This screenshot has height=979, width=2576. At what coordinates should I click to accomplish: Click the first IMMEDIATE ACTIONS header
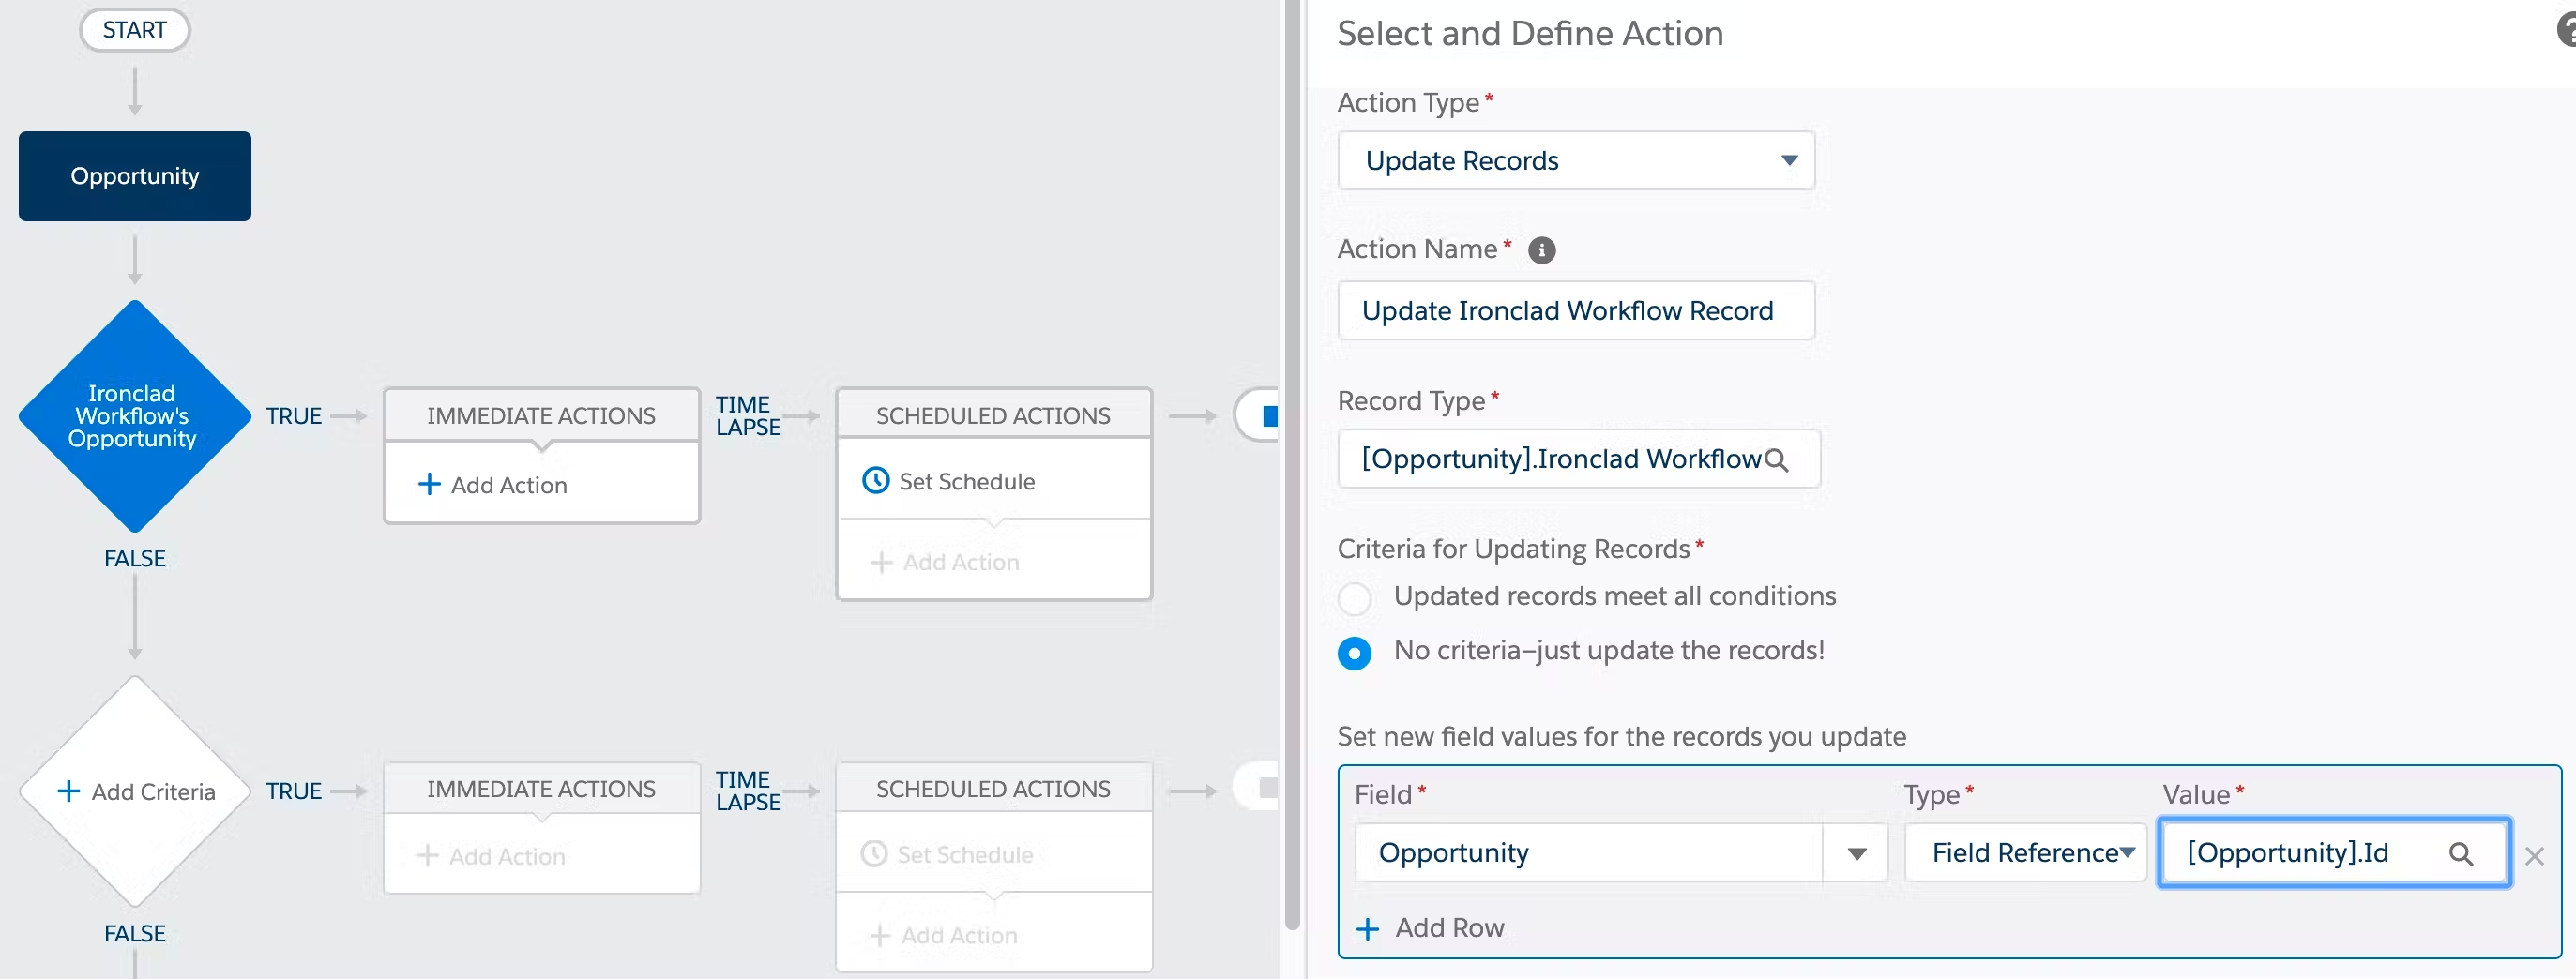coord(541,415)
